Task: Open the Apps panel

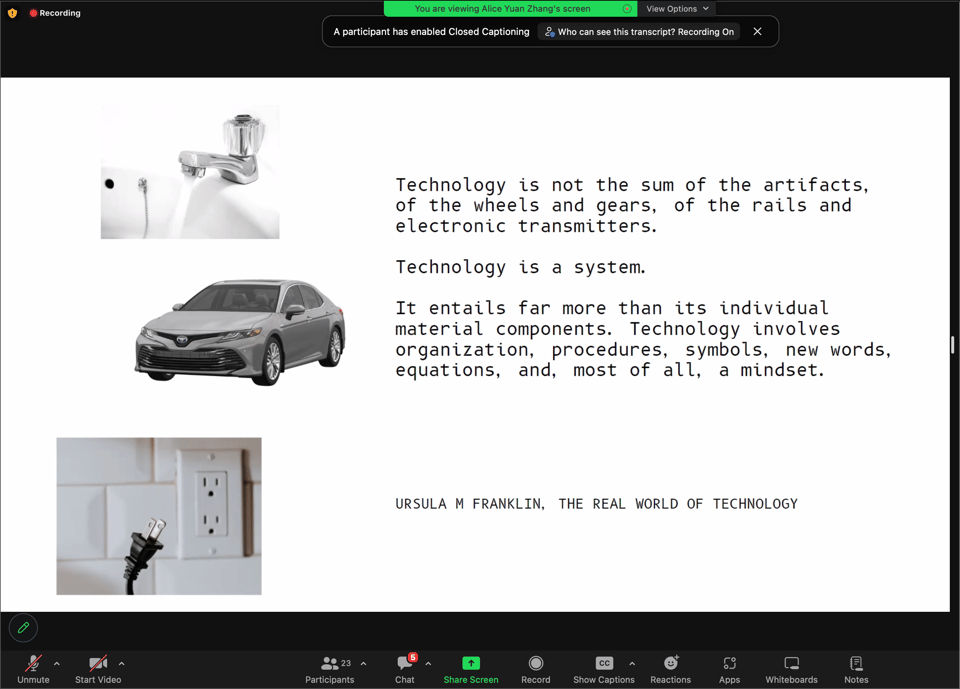Action: 729,669
